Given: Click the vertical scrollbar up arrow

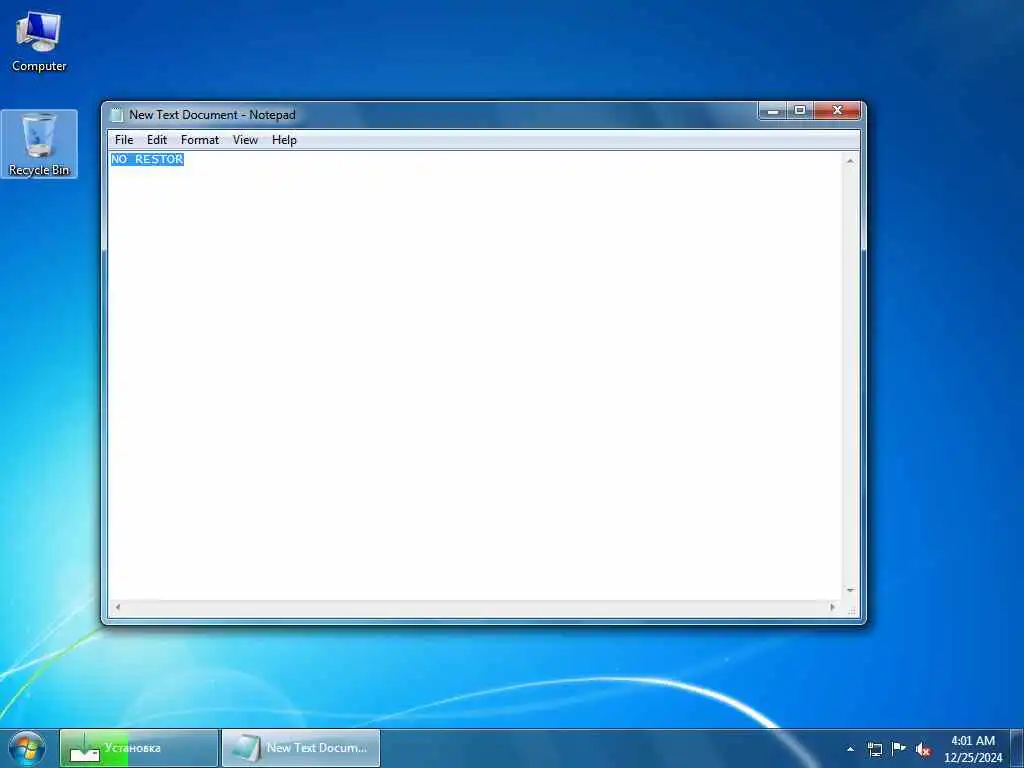Looking at the screenshot, I should click(850, 161).
